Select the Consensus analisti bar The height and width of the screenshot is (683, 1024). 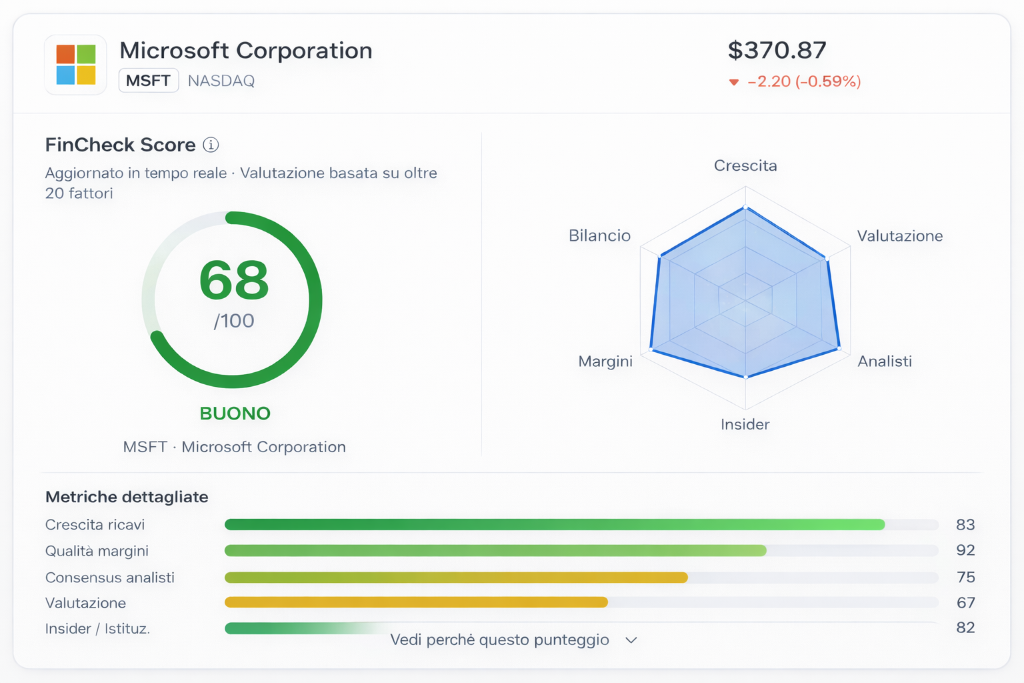click(581, 577)
